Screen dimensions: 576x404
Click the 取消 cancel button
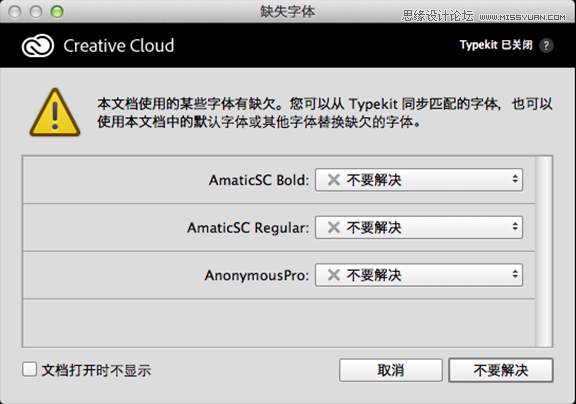[x=391, y=370]
